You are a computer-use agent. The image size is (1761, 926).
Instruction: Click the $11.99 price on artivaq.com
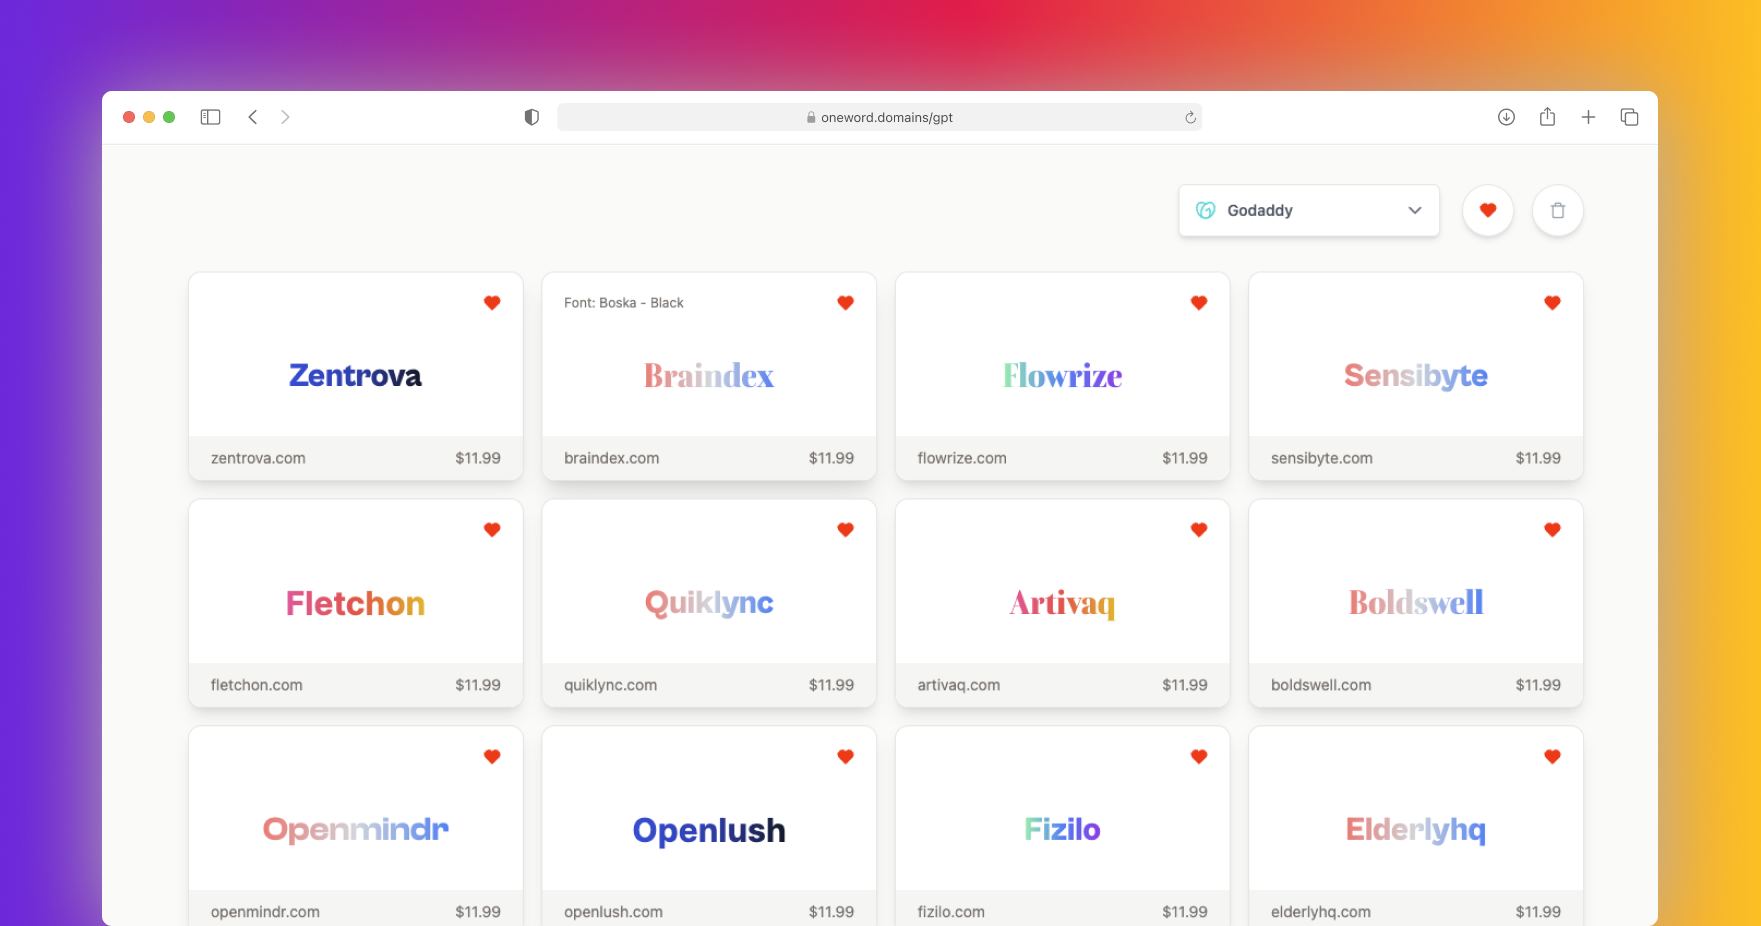pyautogui.click(x=1185, y=685)
